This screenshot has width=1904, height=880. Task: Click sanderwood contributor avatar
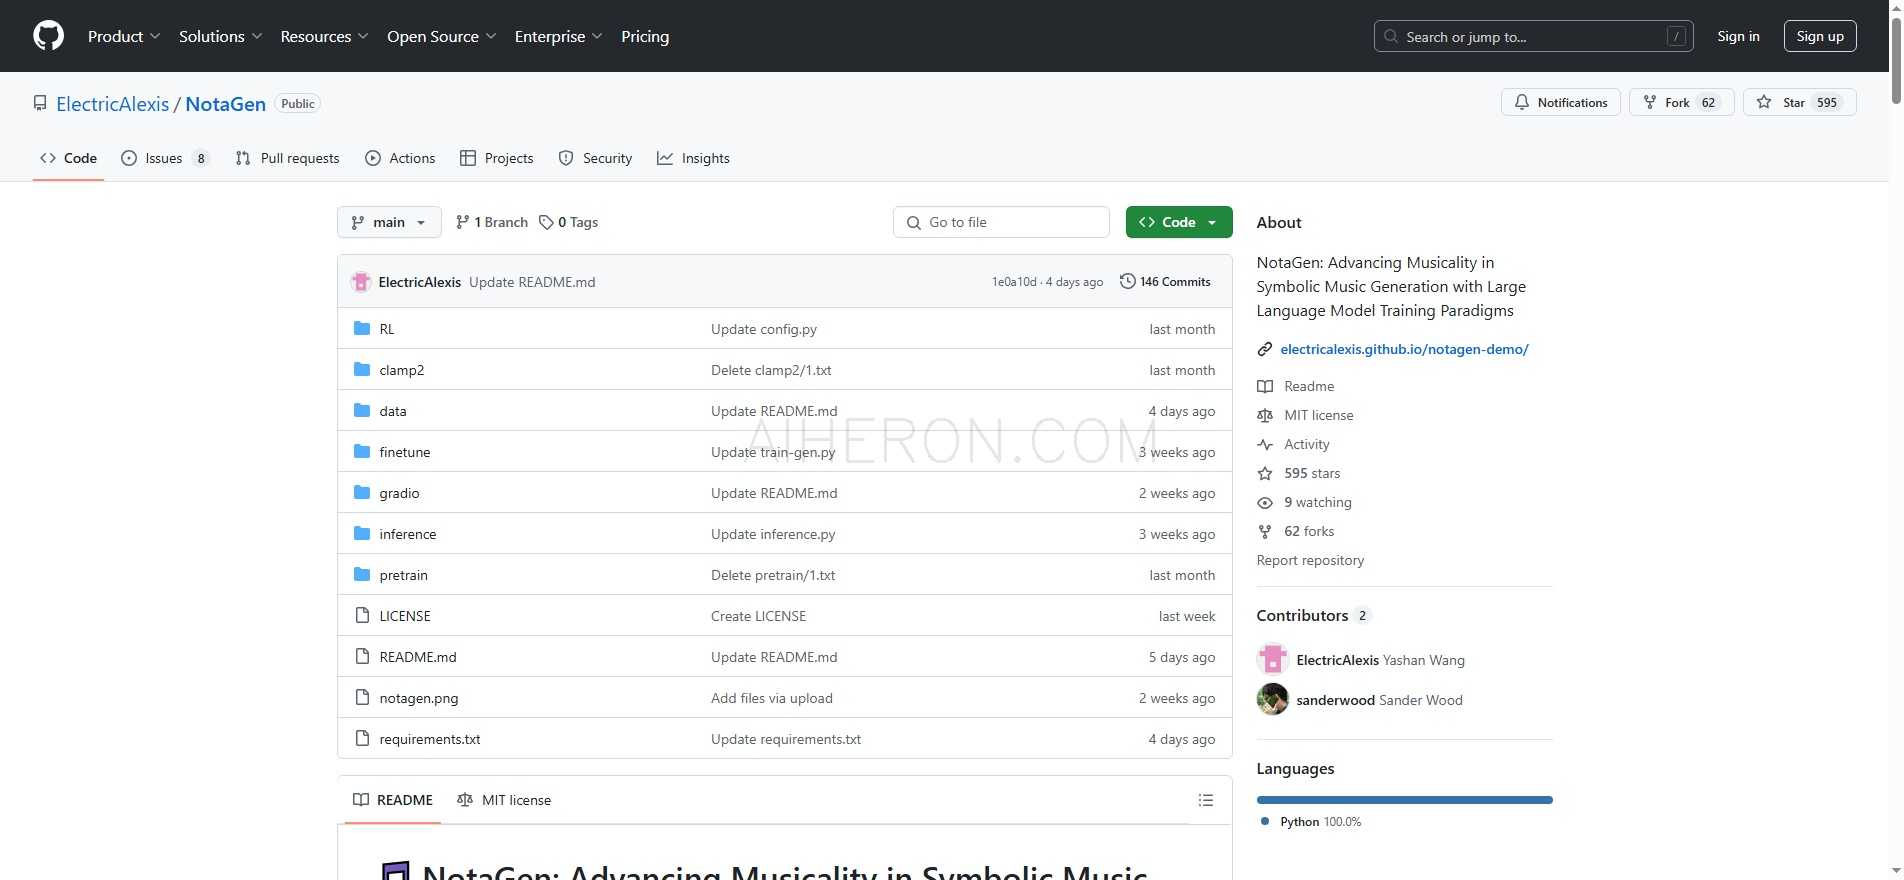tap(1273, 699)
